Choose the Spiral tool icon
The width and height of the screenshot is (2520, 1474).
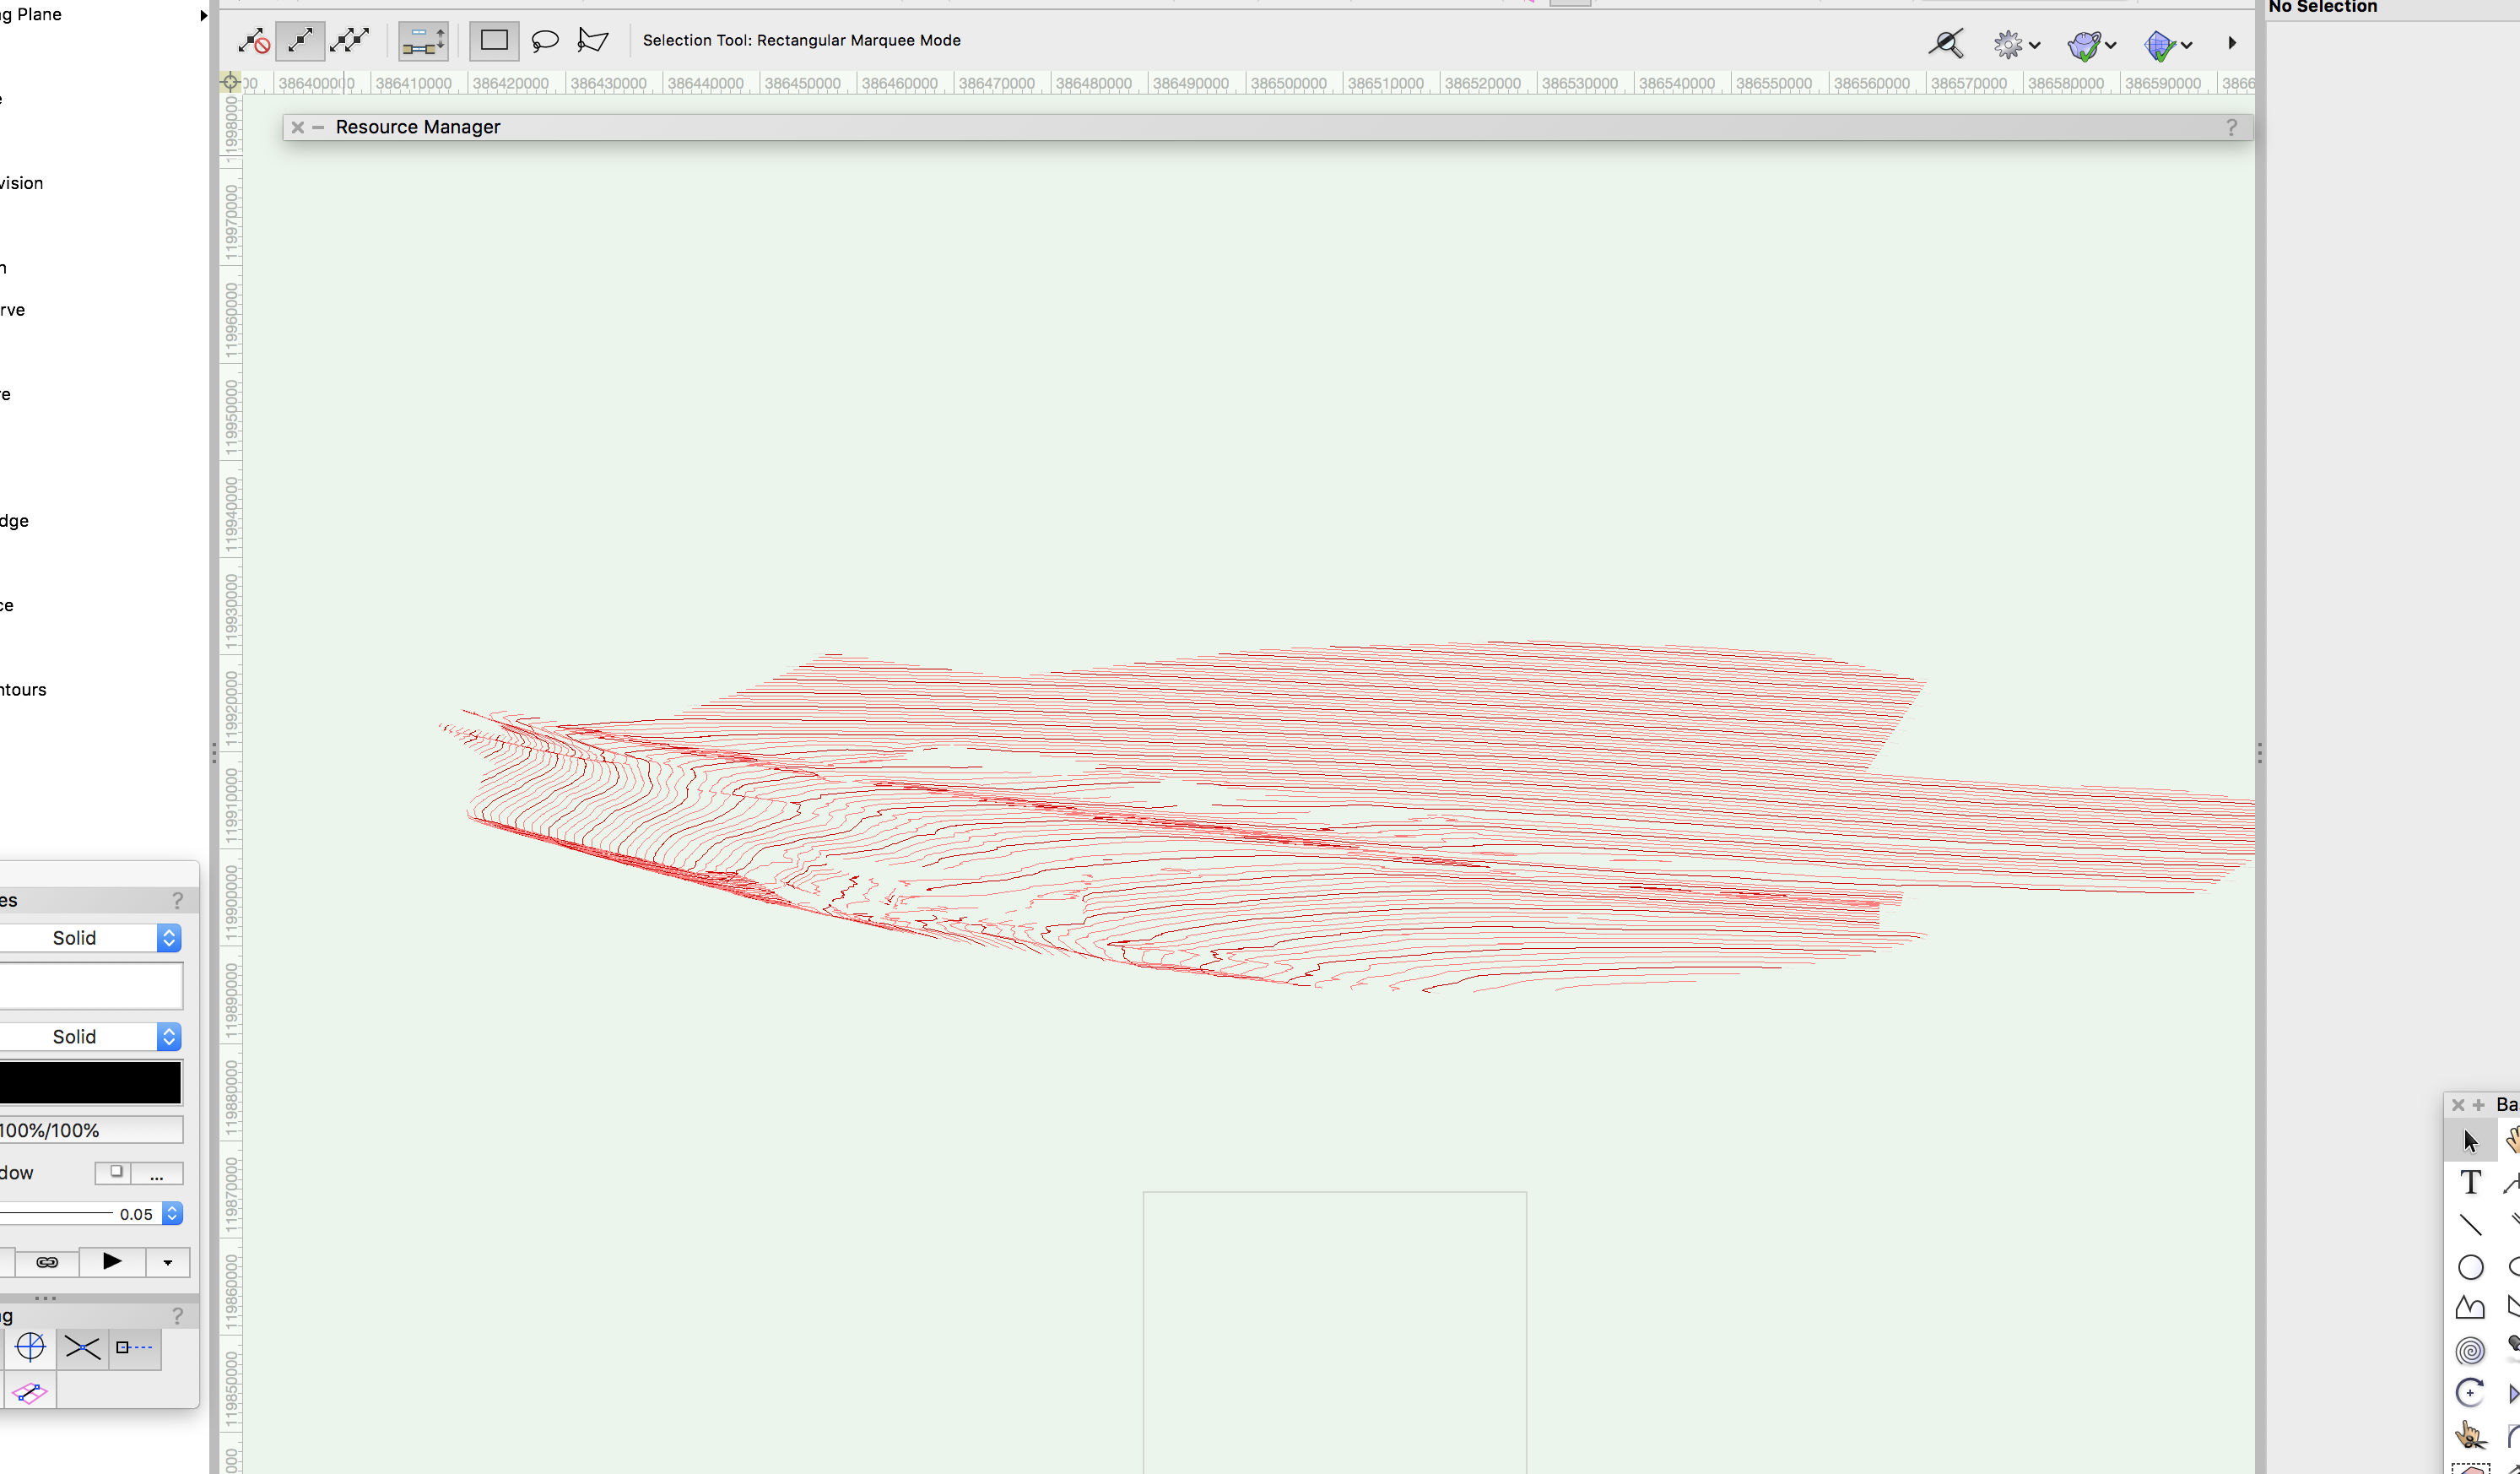pos(2470,1351)
